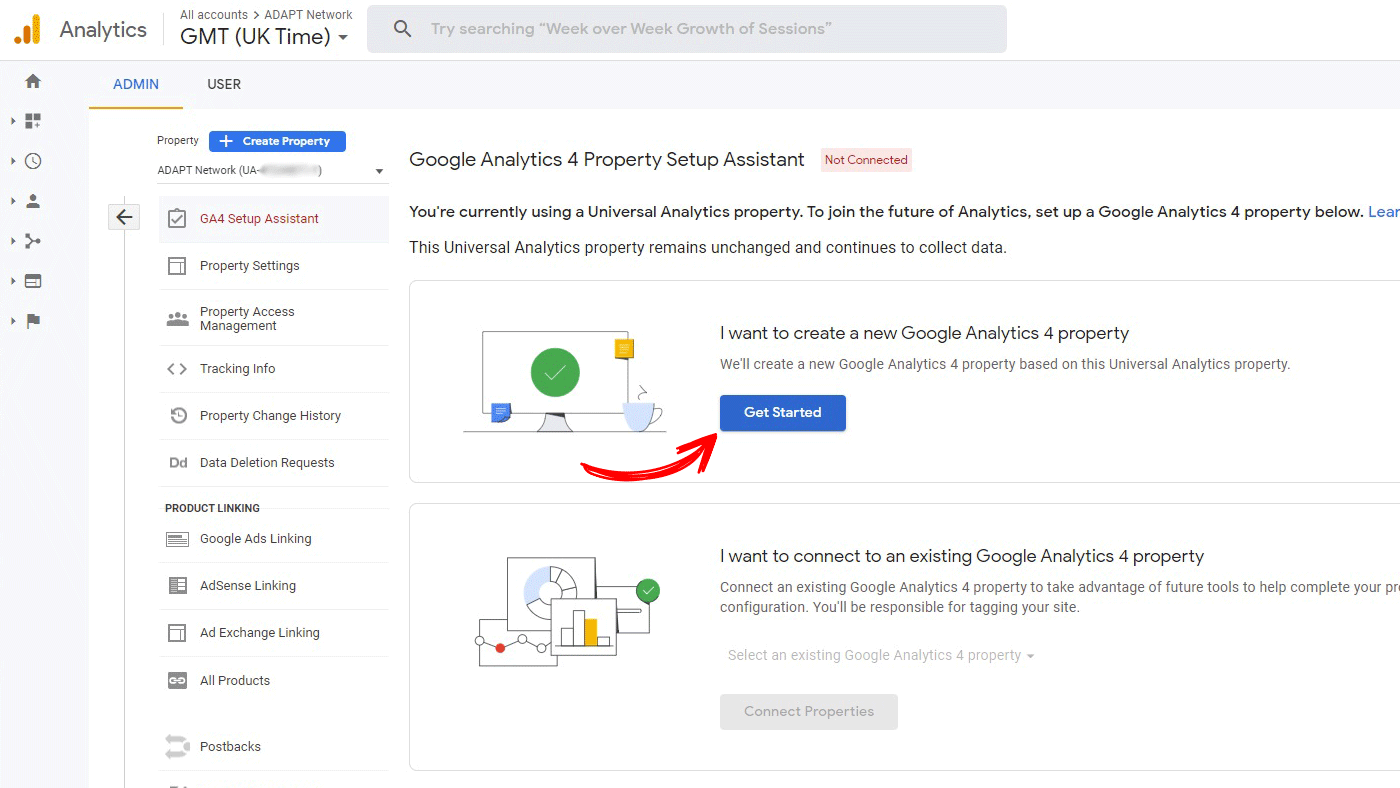Screen dimensions: 1400x788
Task: Click the Get Started button
Action: [x=783, y=413]
